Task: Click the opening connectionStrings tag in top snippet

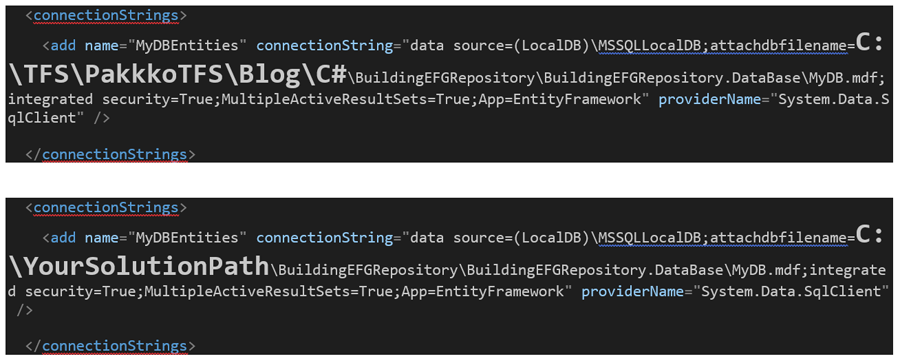Action: [106, 15]
